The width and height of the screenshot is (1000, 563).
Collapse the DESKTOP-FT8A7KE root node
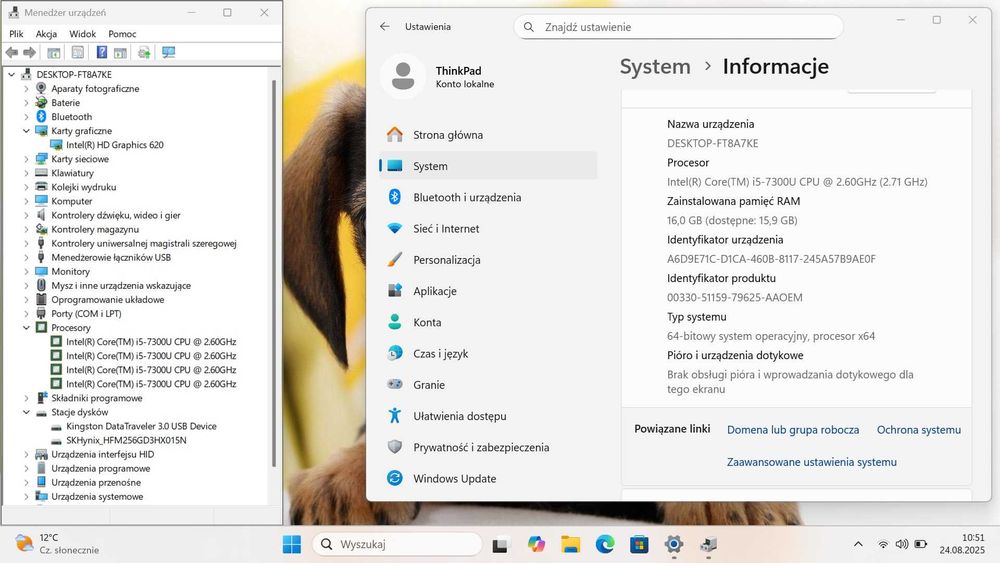[x=11, y=75]
